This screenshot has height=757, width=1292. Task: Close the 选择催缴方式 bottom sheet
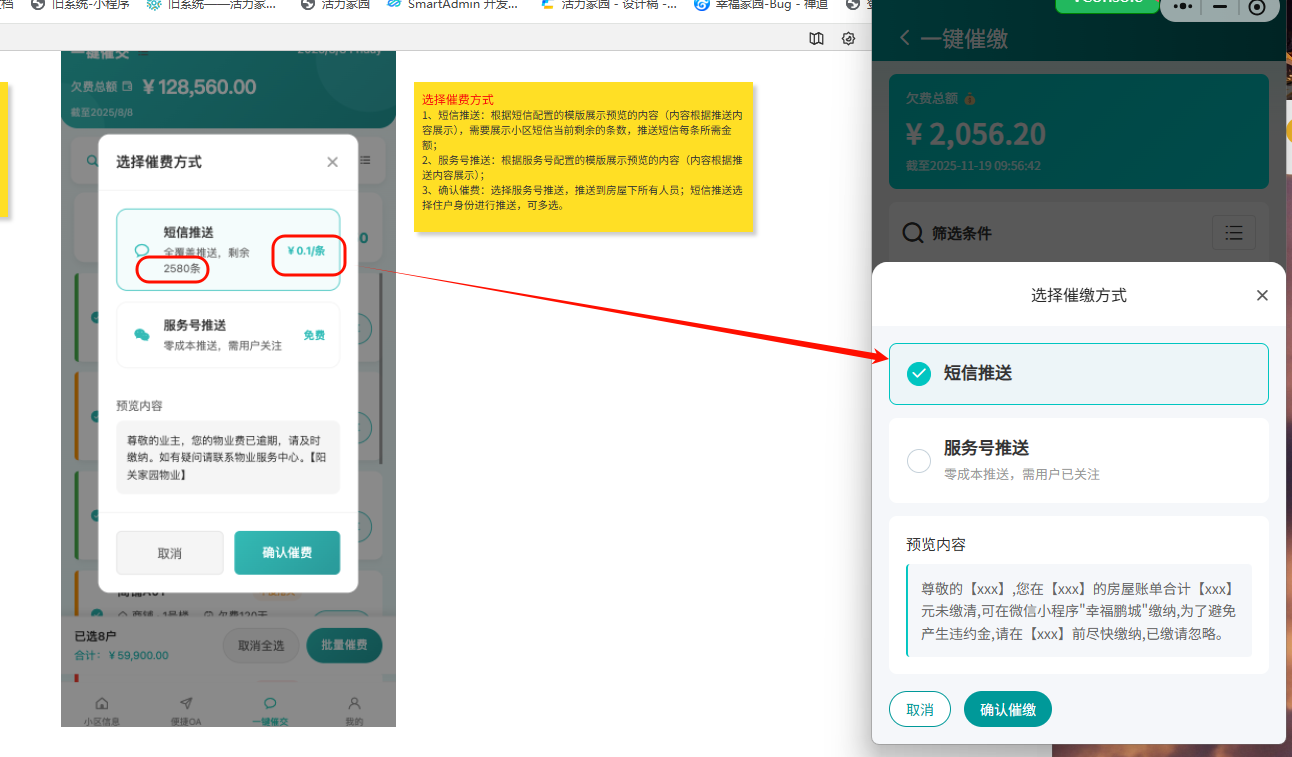coord(1262,295)
